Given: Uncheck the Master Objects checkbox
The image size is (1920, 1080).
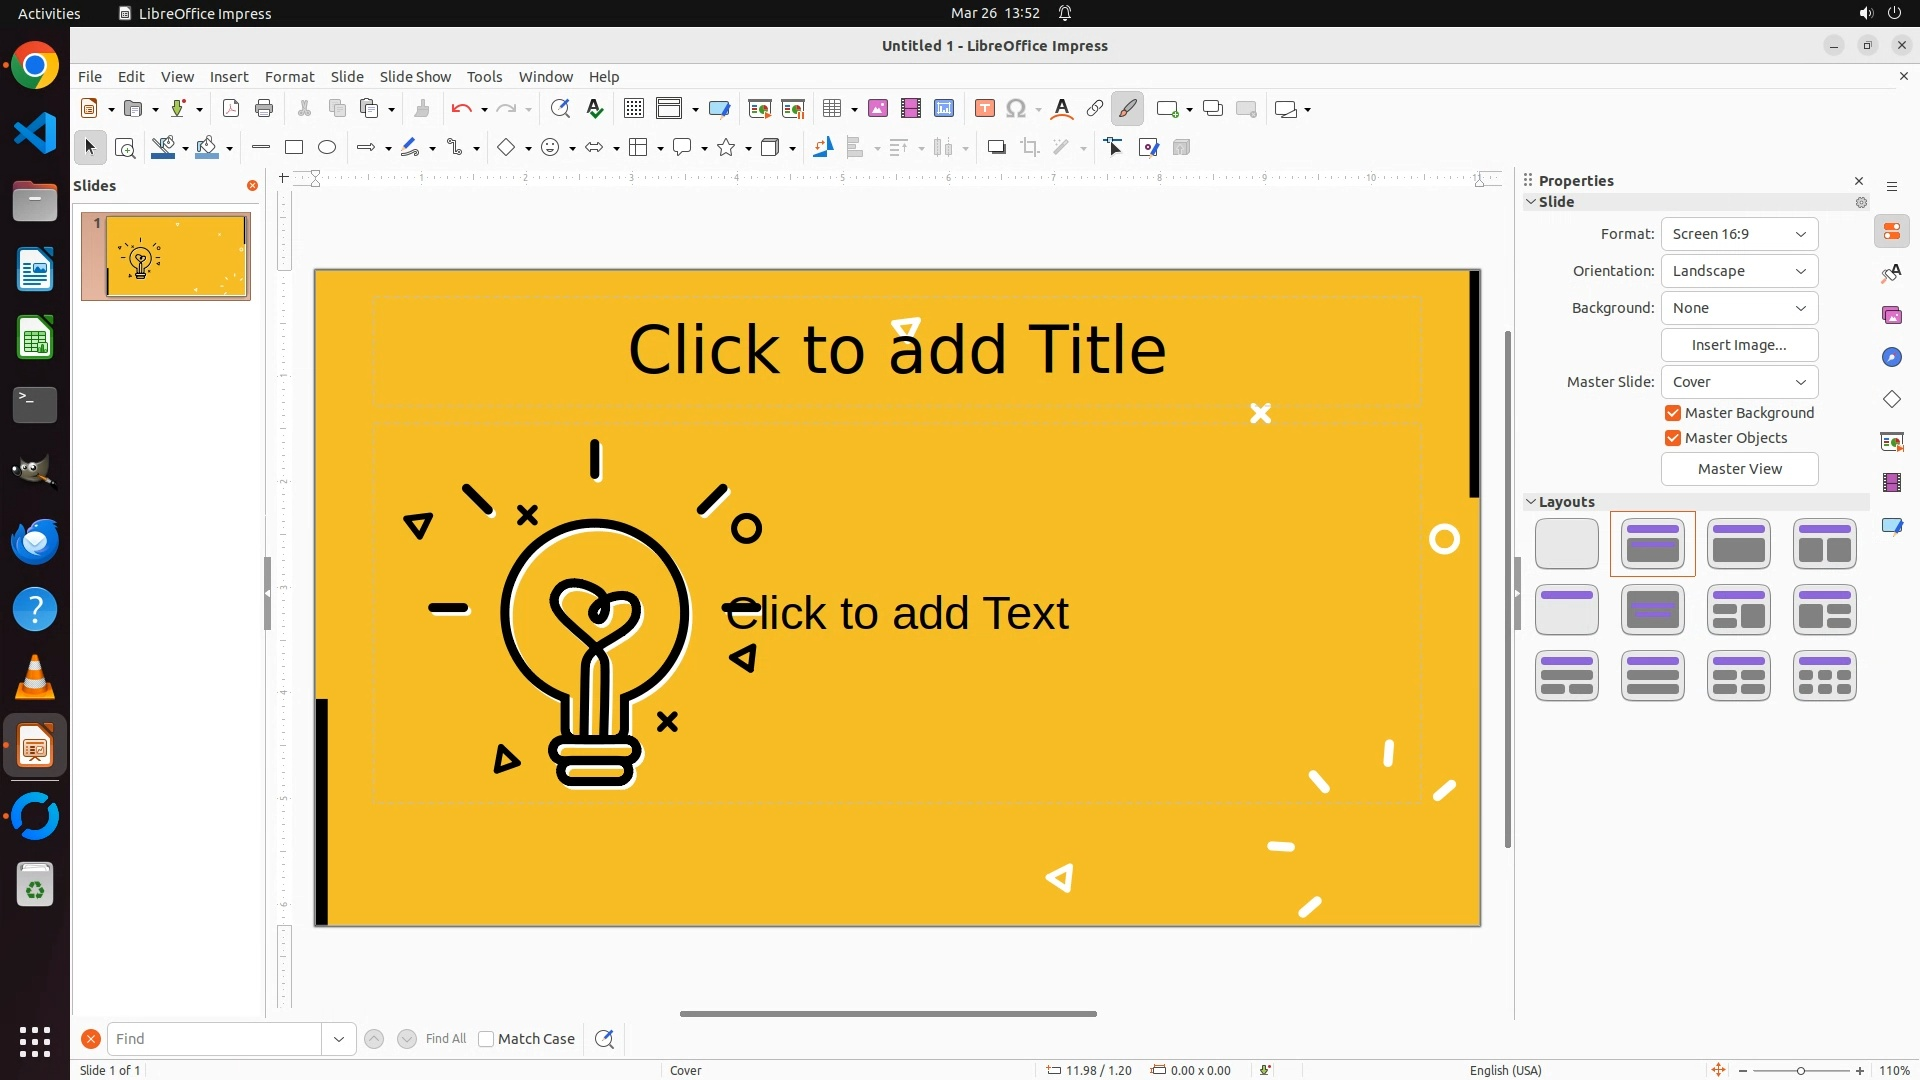Looking at the screenshot, I should pyautogui.click(x=1673, y=438).
